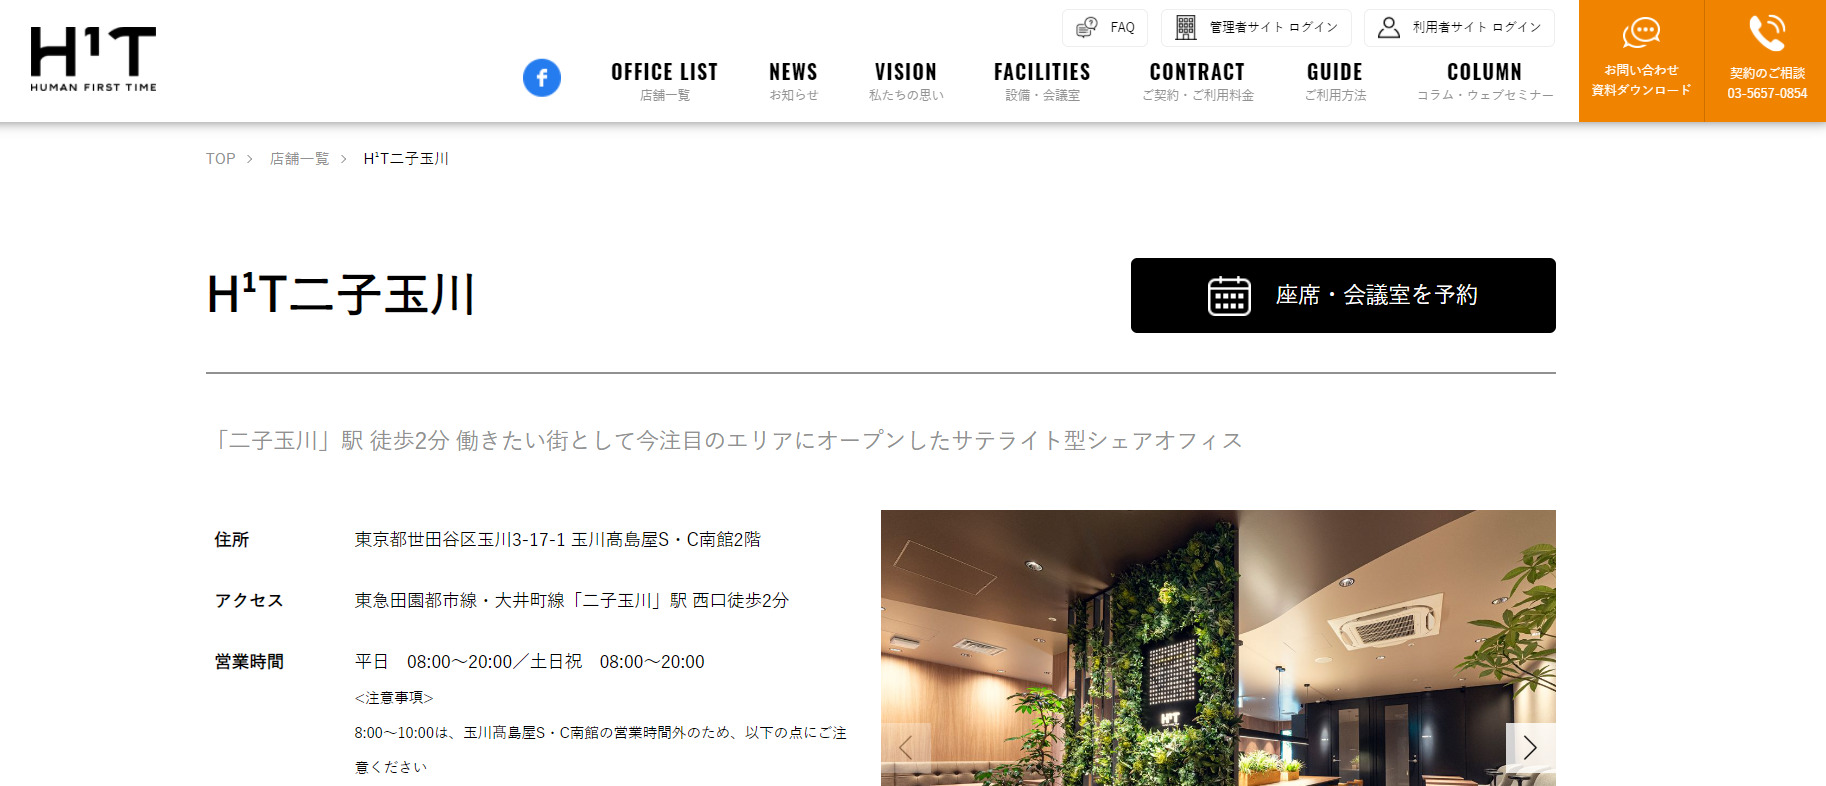Image resolution: width=1826 pixels, height=786 pixels.
Task: Click the phone icon for 契約のご相談
Action: [x=1767, y=33]
